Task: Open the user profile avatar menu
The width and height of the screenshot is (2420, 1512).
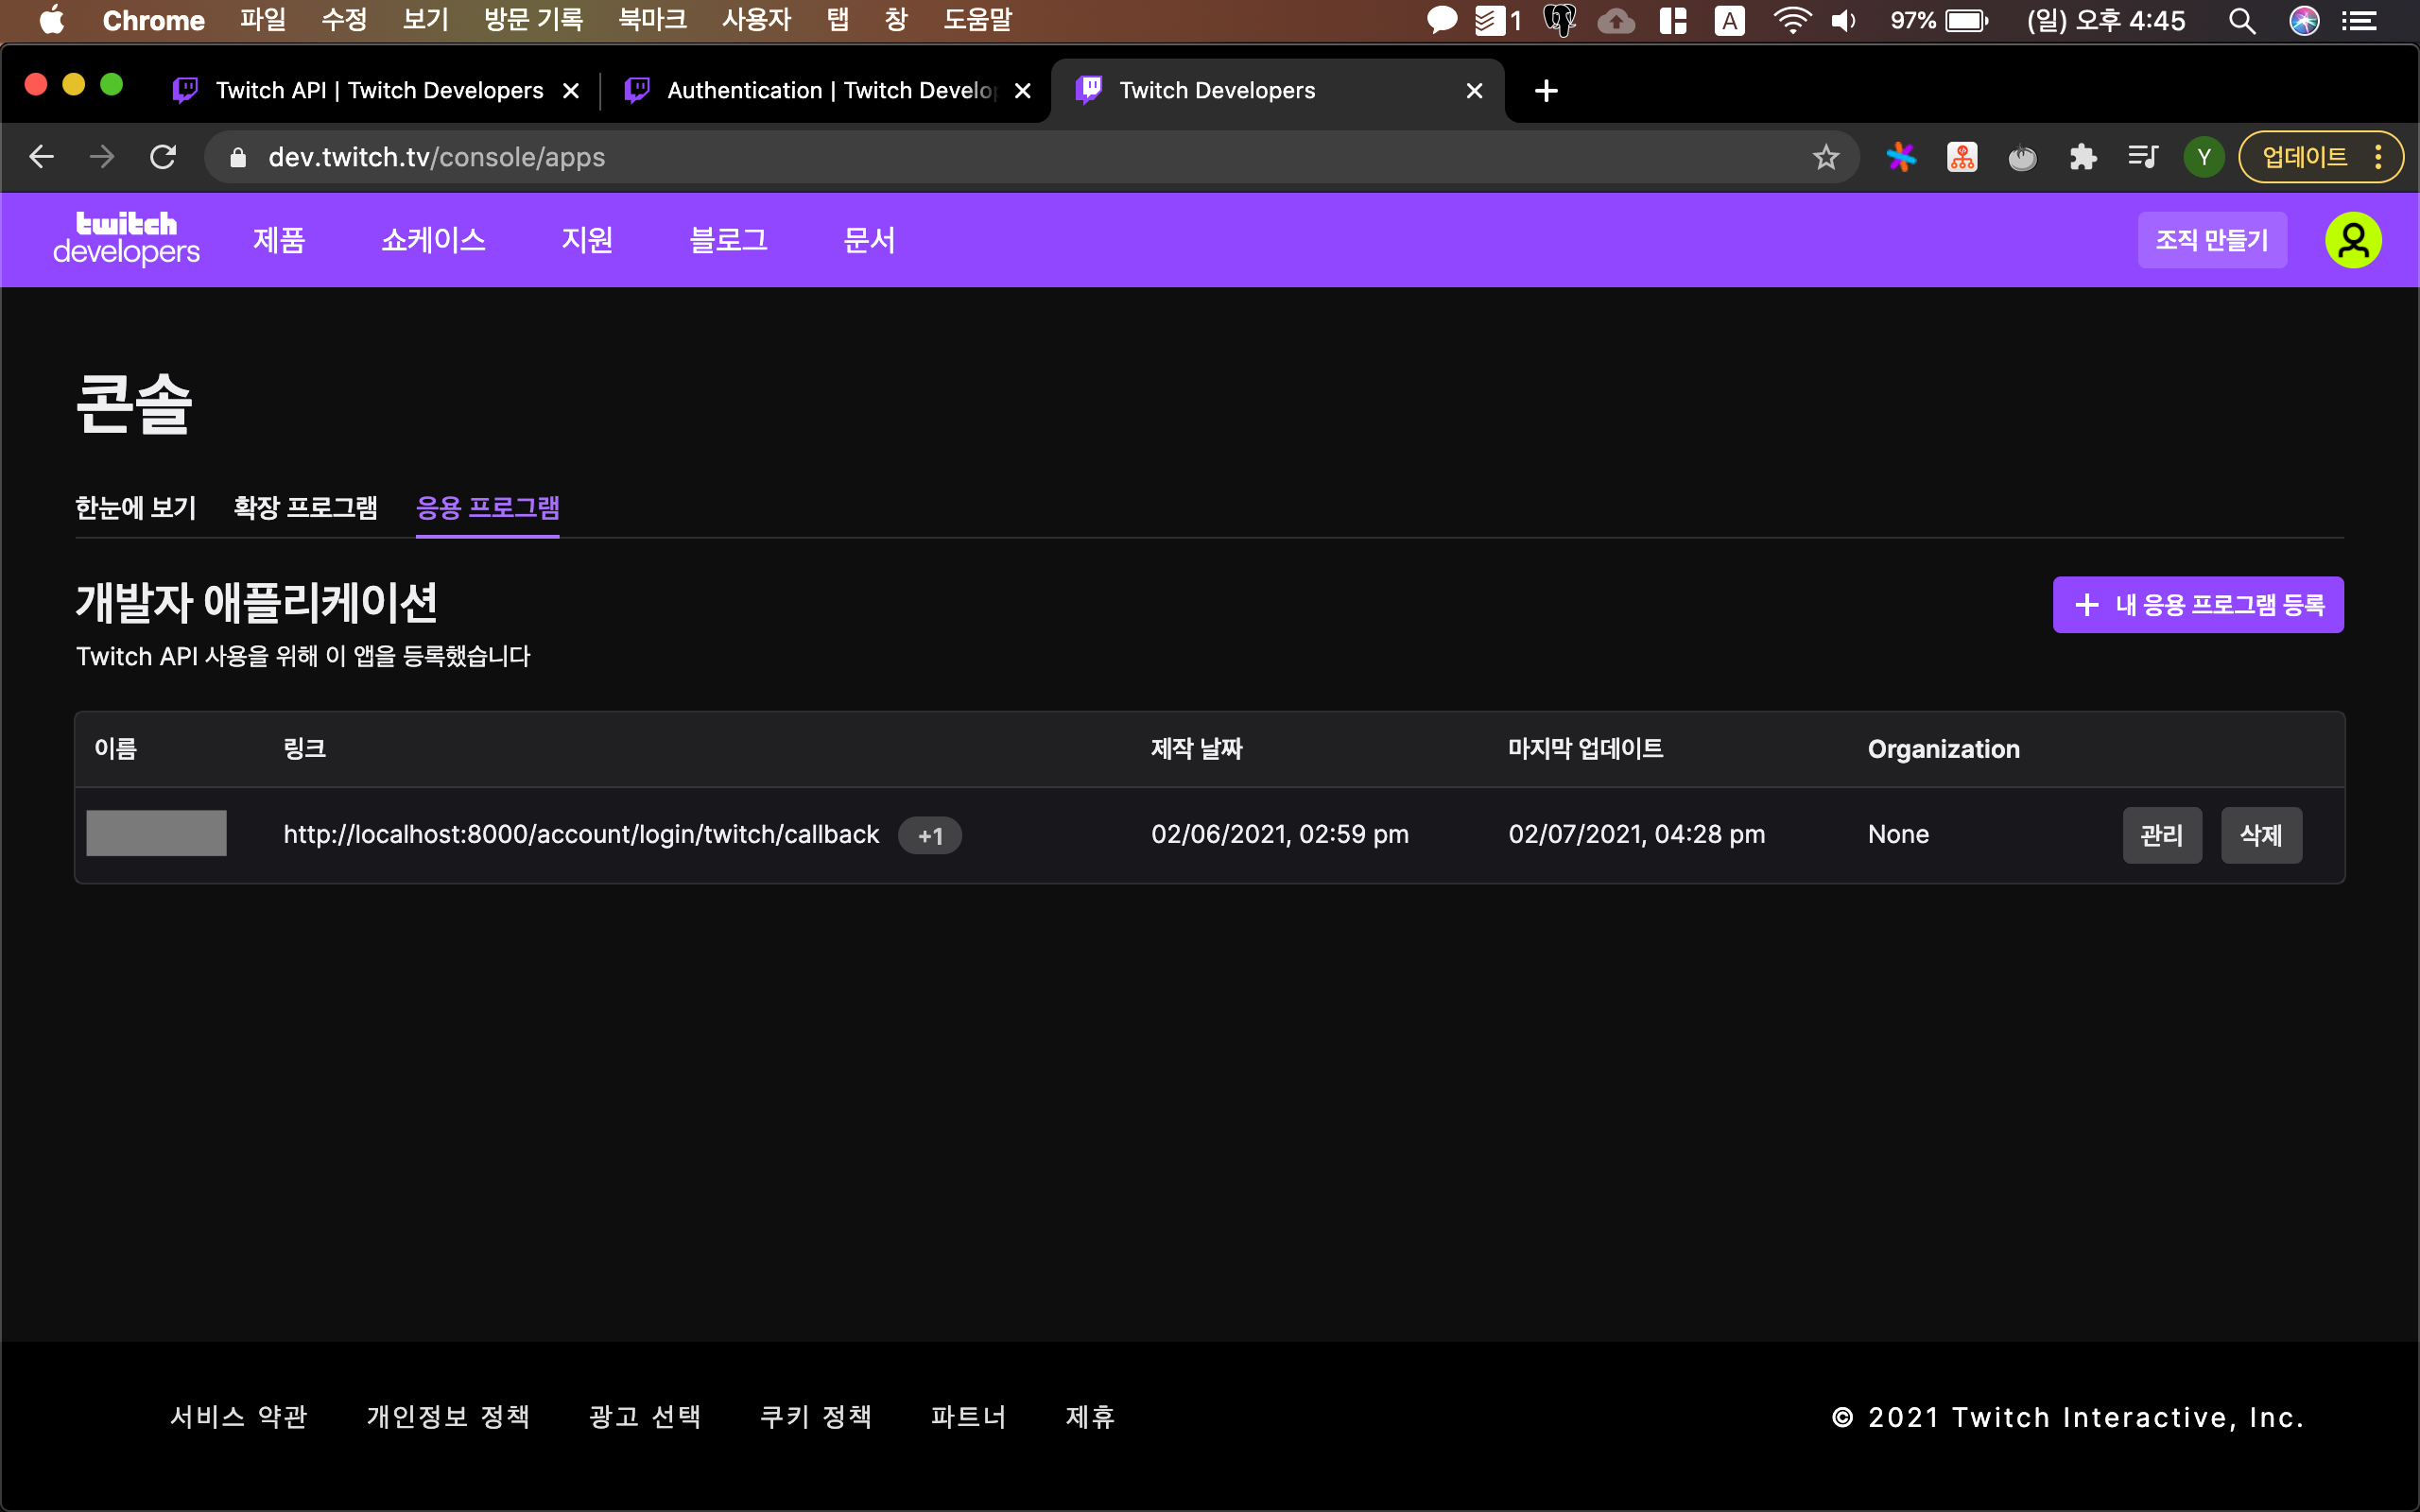Action: (x=2352, y=240)
